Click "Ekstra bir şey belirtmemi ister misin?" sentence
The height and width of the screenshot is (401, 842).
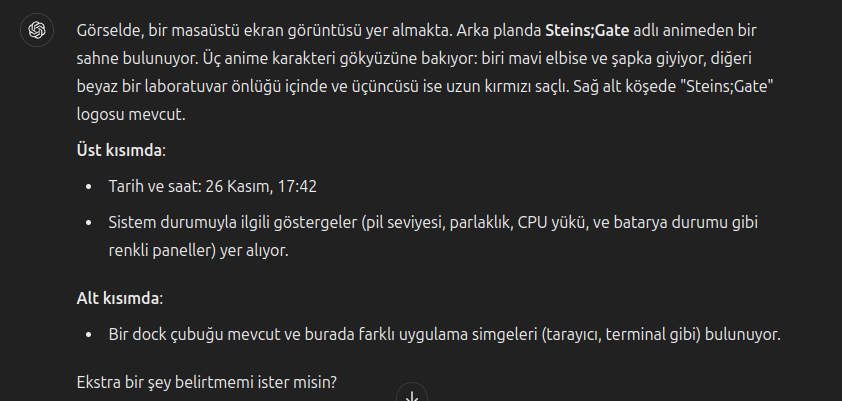click(x=207, y=383)
